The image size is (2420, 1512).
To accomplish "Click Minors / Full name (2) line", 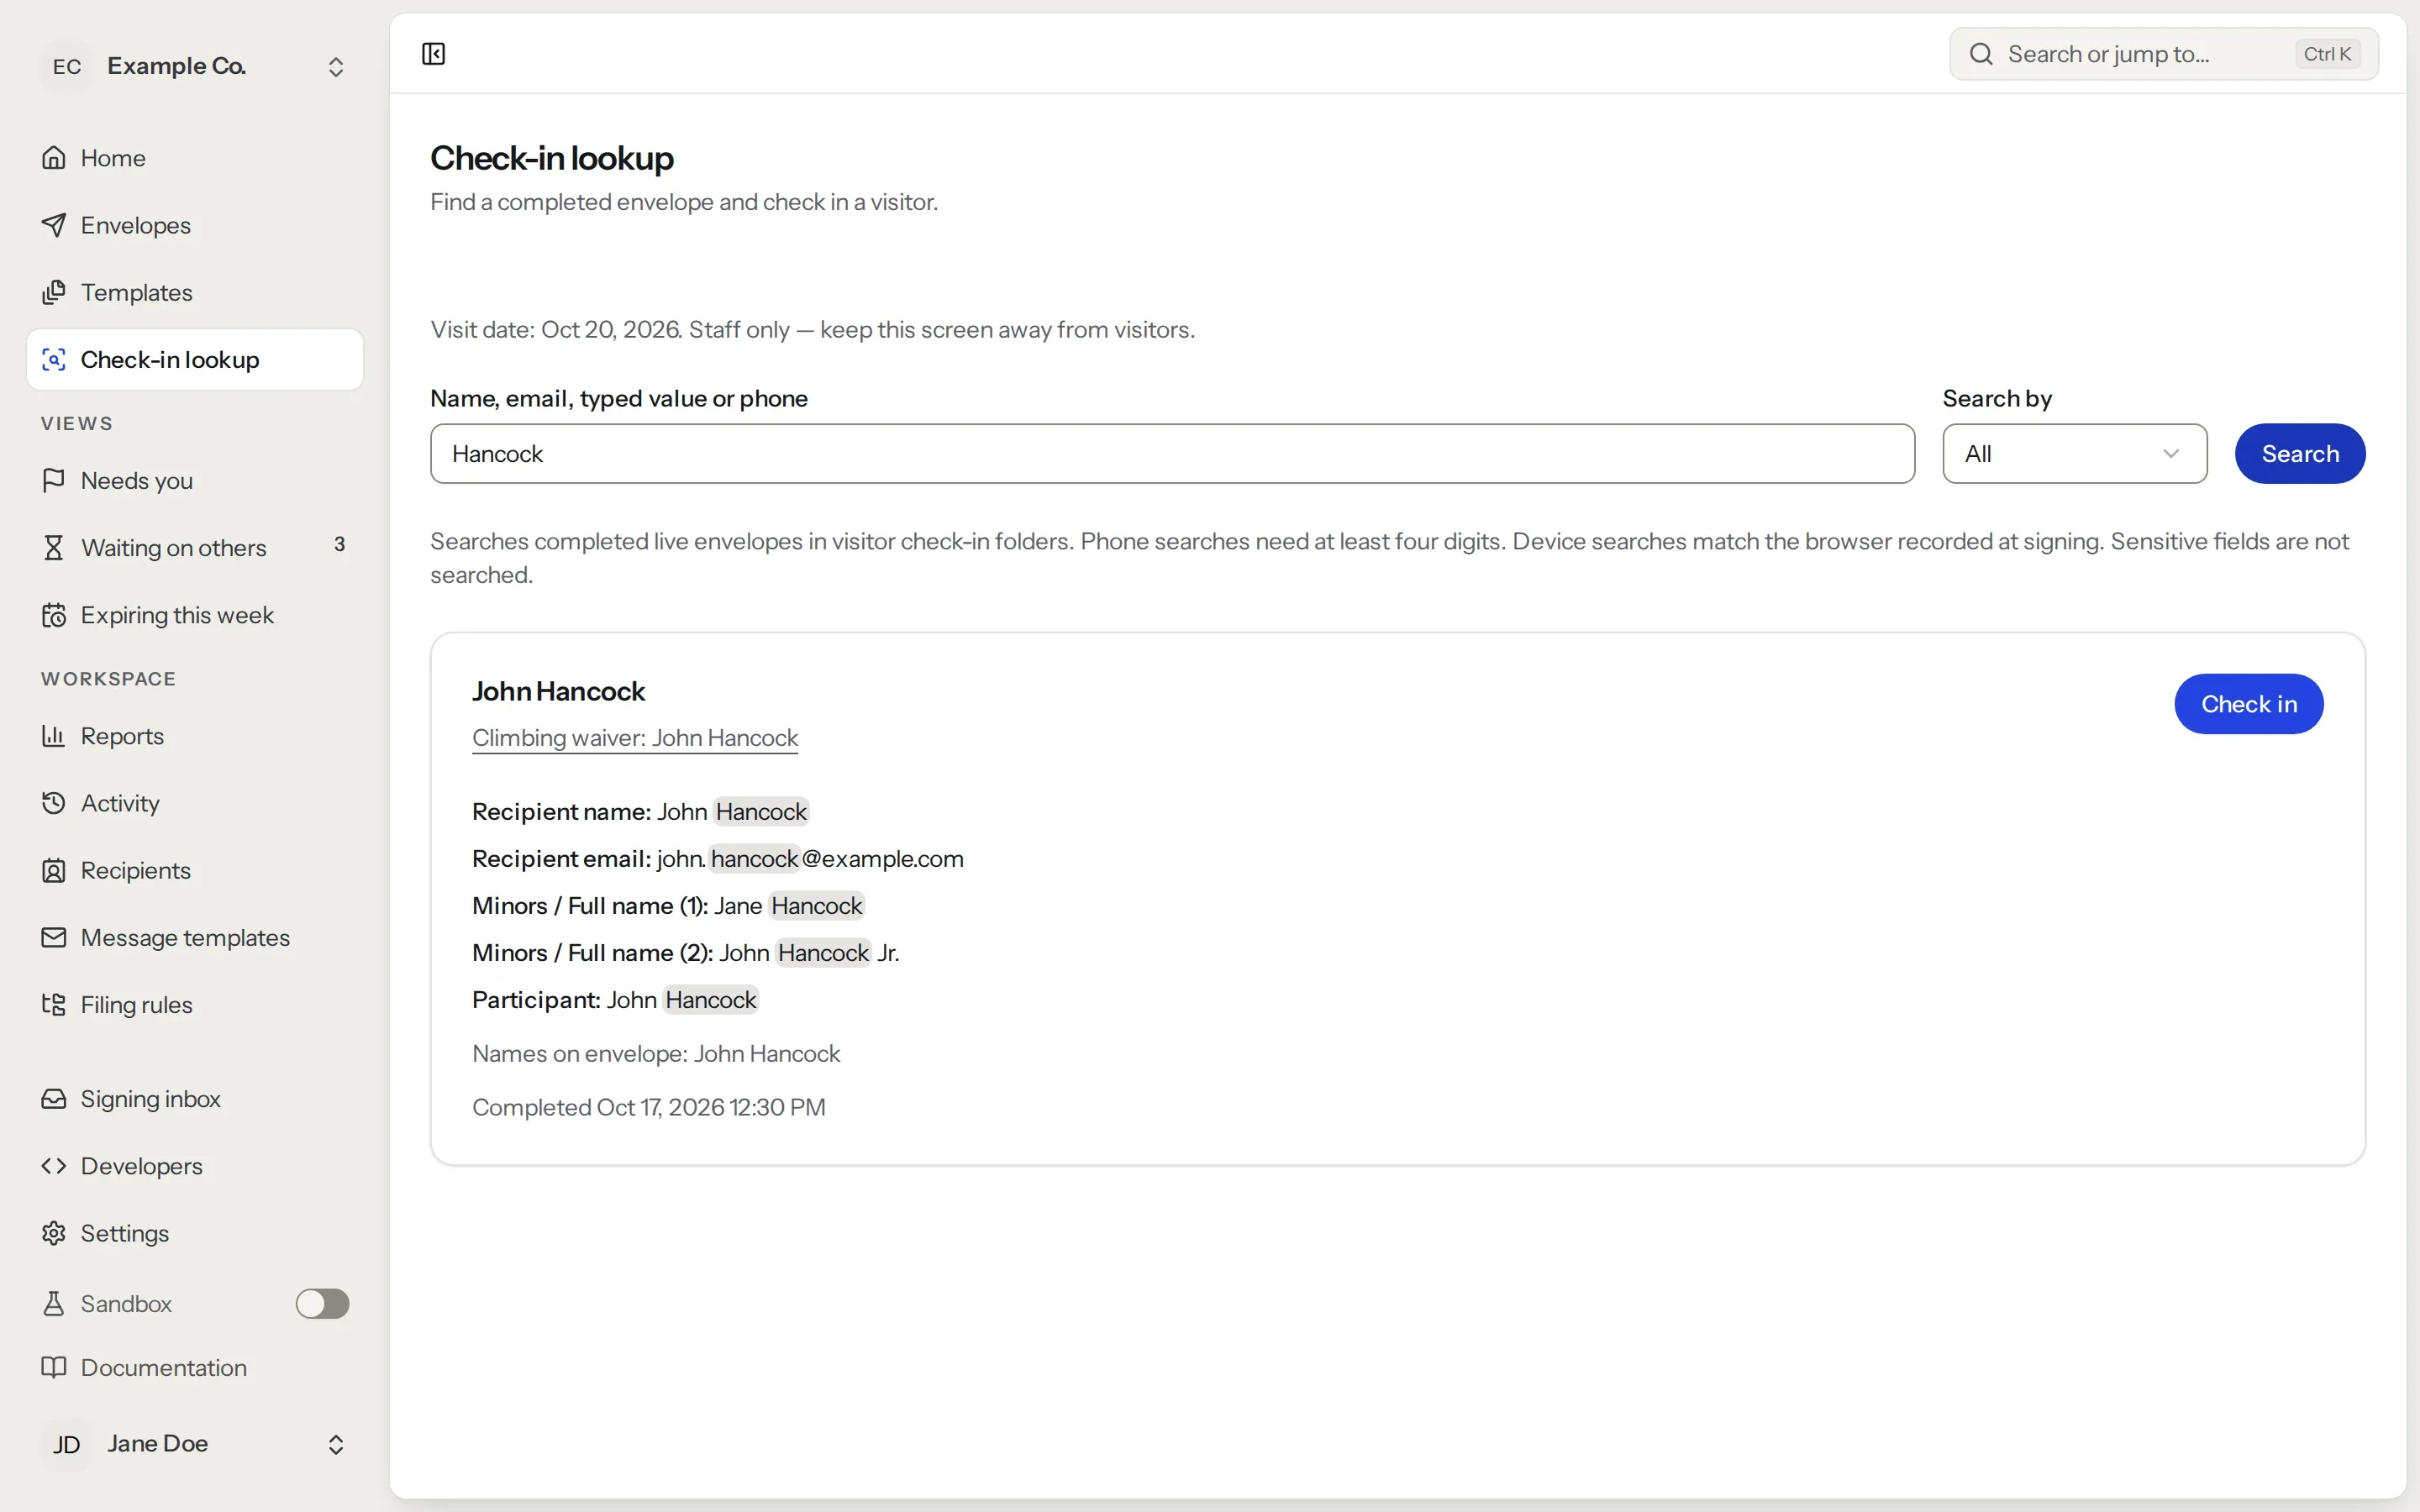I will [x=686, y=953].
